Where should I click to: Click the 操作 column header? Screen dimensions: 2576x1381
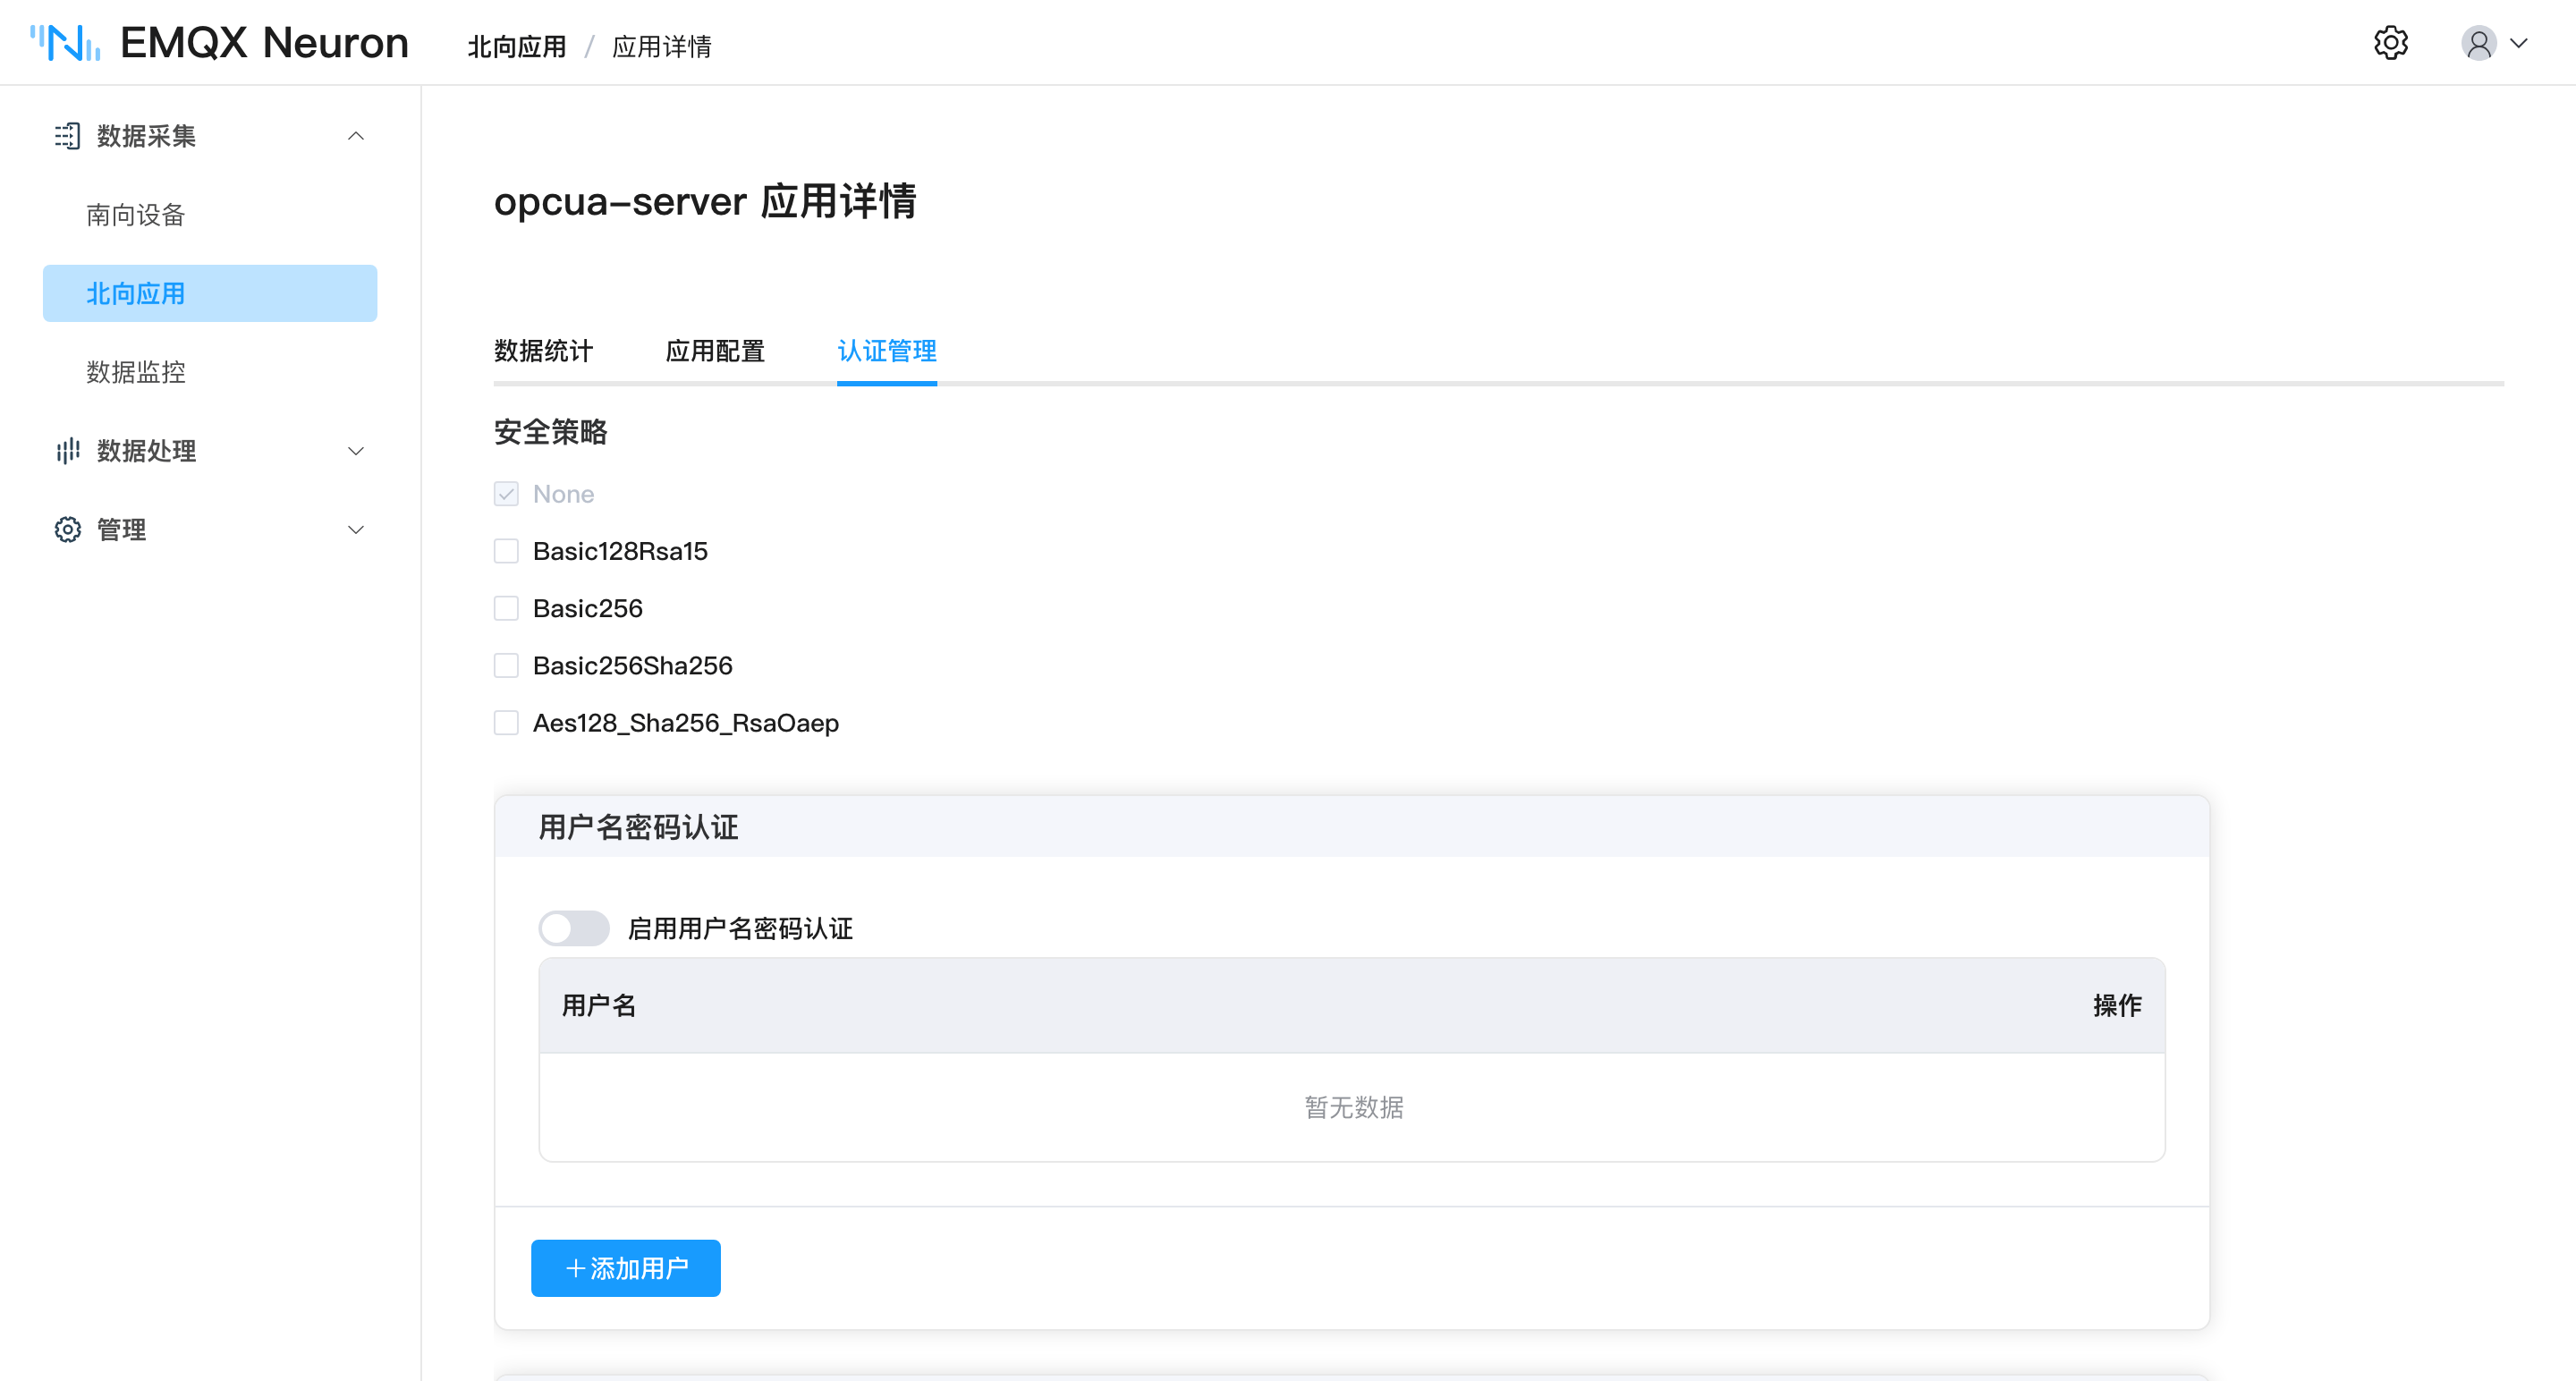click(x=2117, y=1005)
